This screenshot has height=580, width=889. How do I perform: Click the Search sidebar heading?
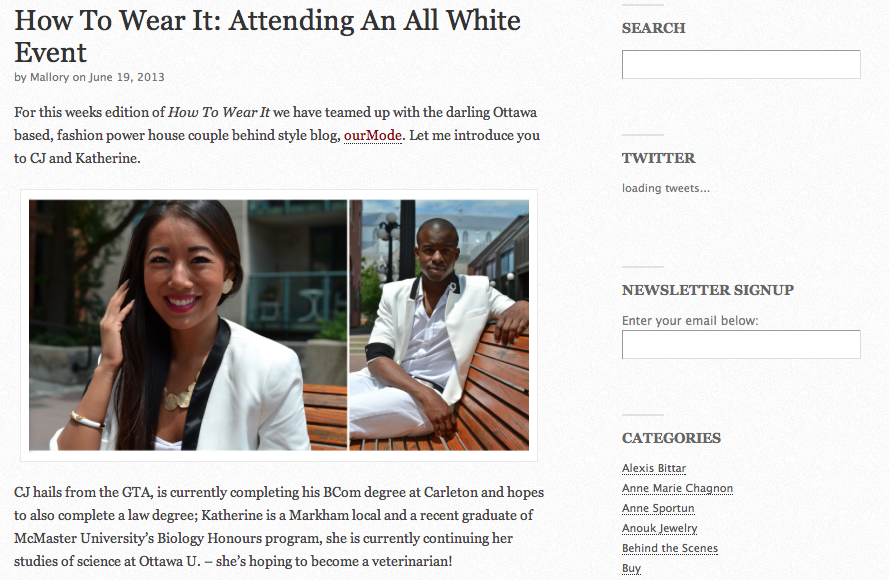click(x=654, y=28)
